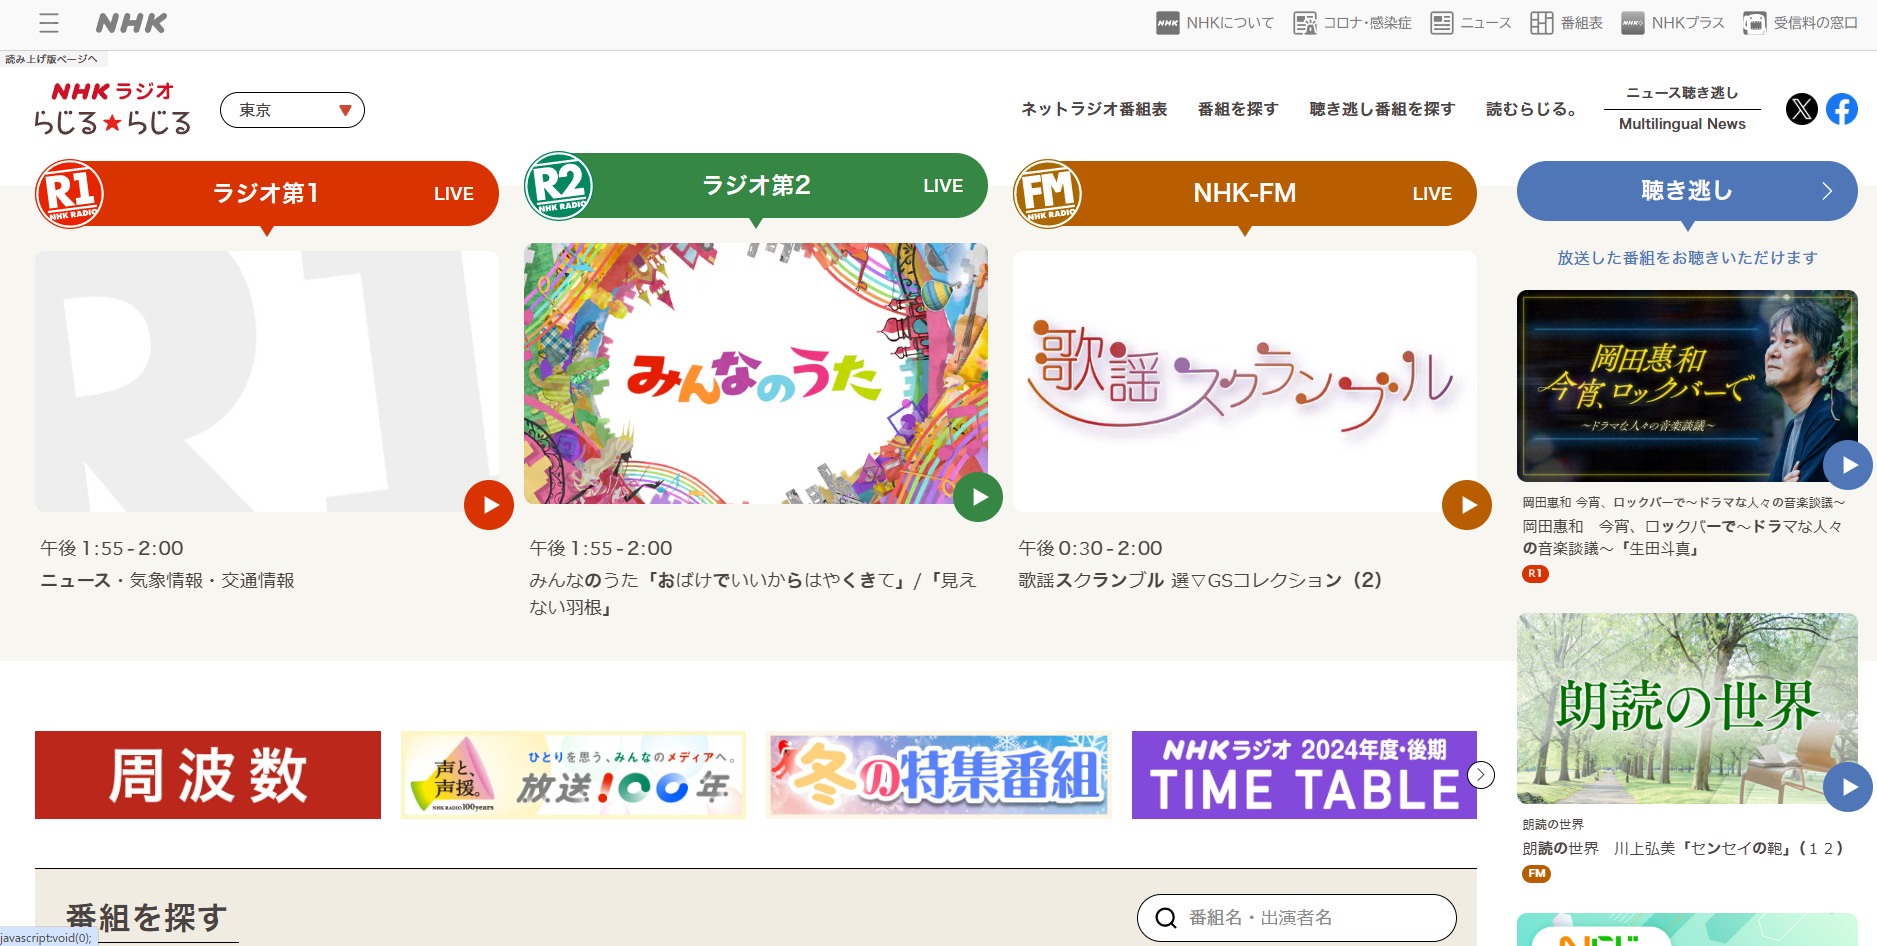Play 朗読の世界 catch-up program
1877x946 pixels.
(1847, 787)
